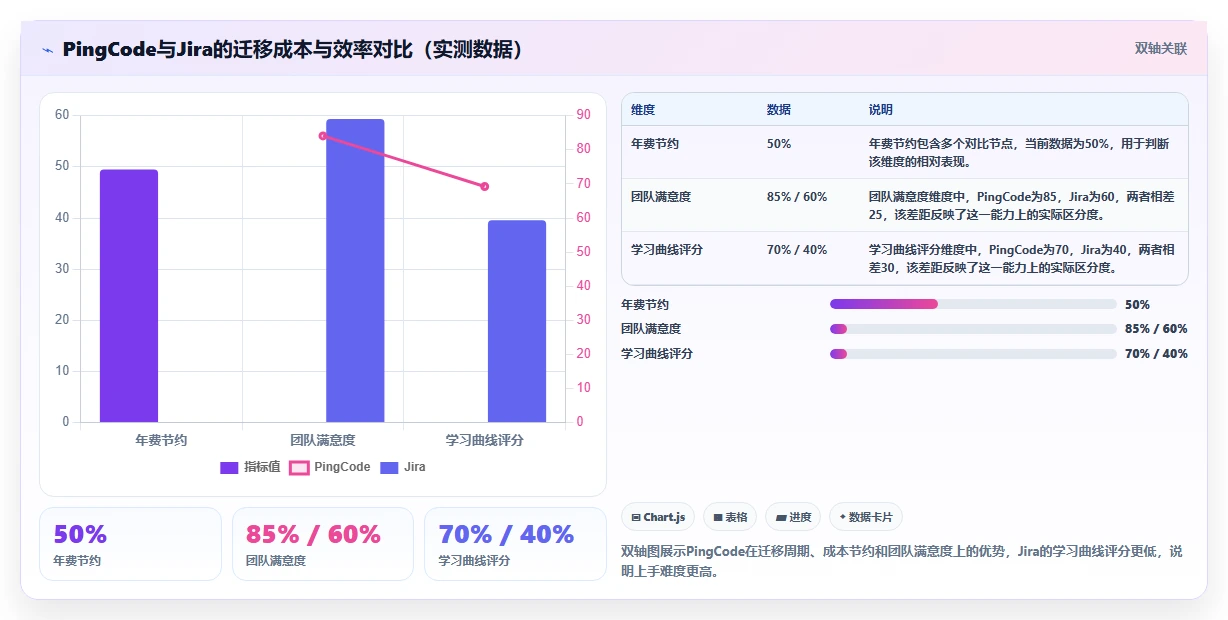Image resolution: width=1228 pixels, height=620 pixels.
Task: Click the 年费节约 progress bar
Action: click(x=973, y=304)
